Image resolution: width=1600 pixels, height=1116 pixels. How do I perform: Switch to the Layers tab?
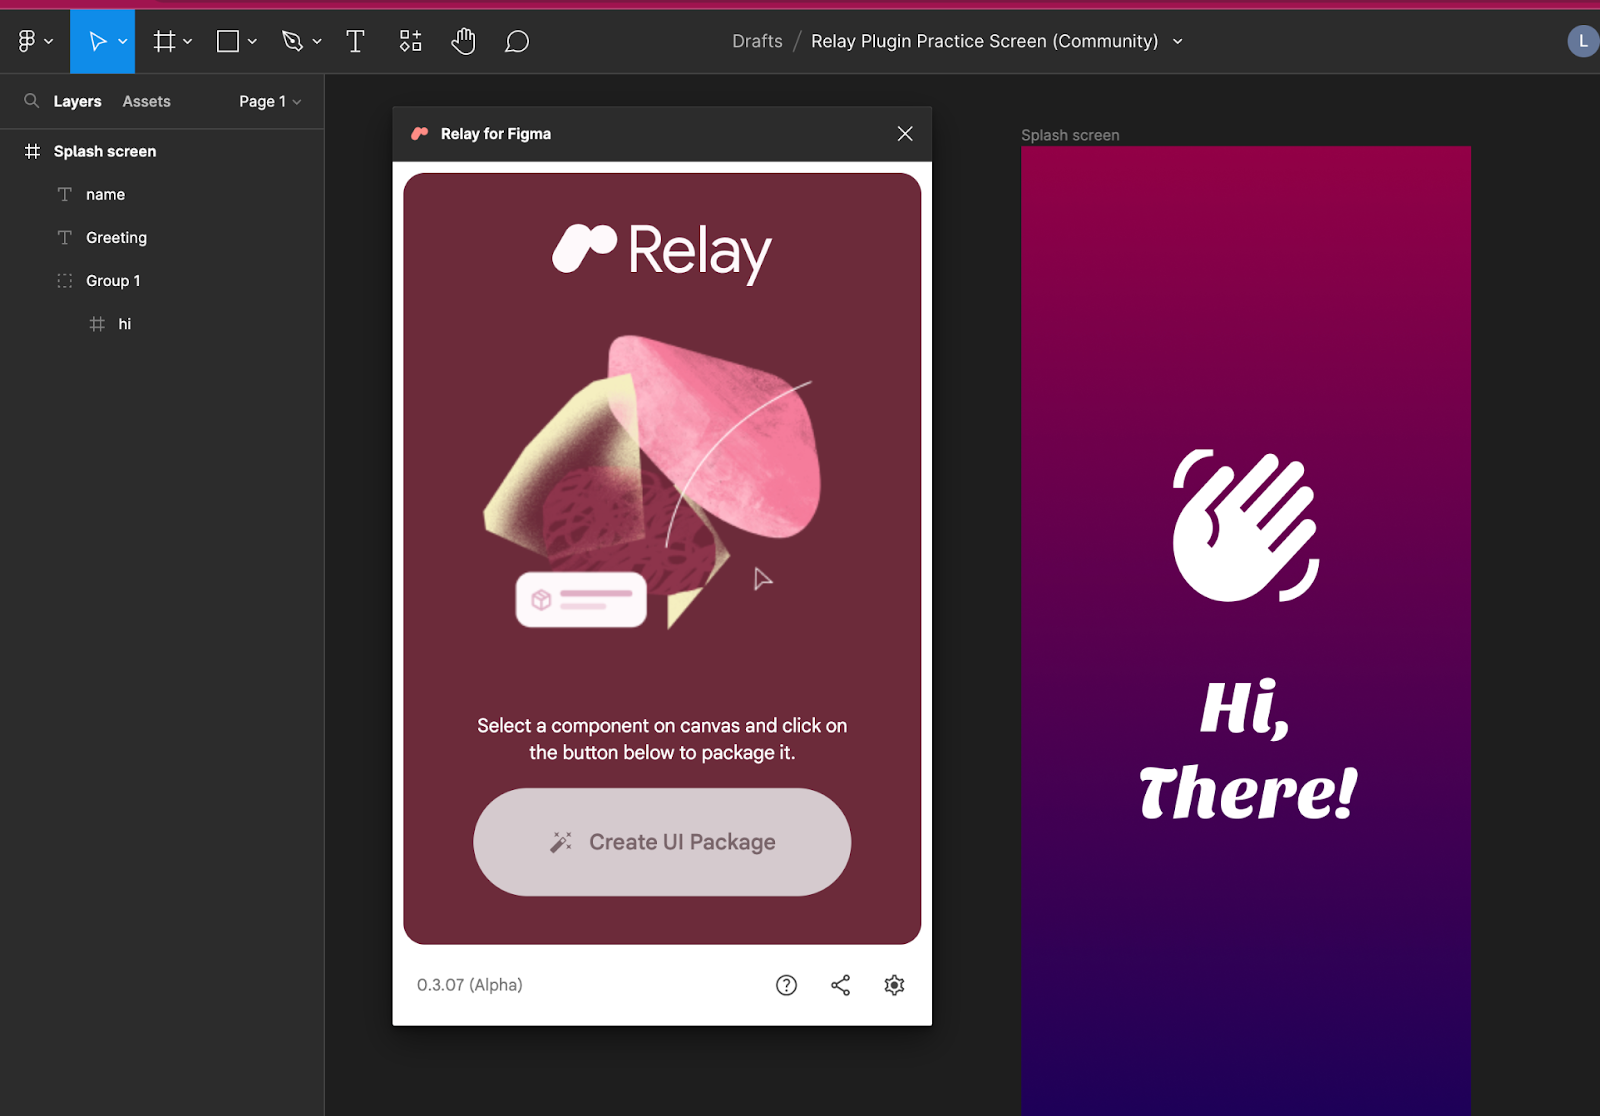pos(77,101)
